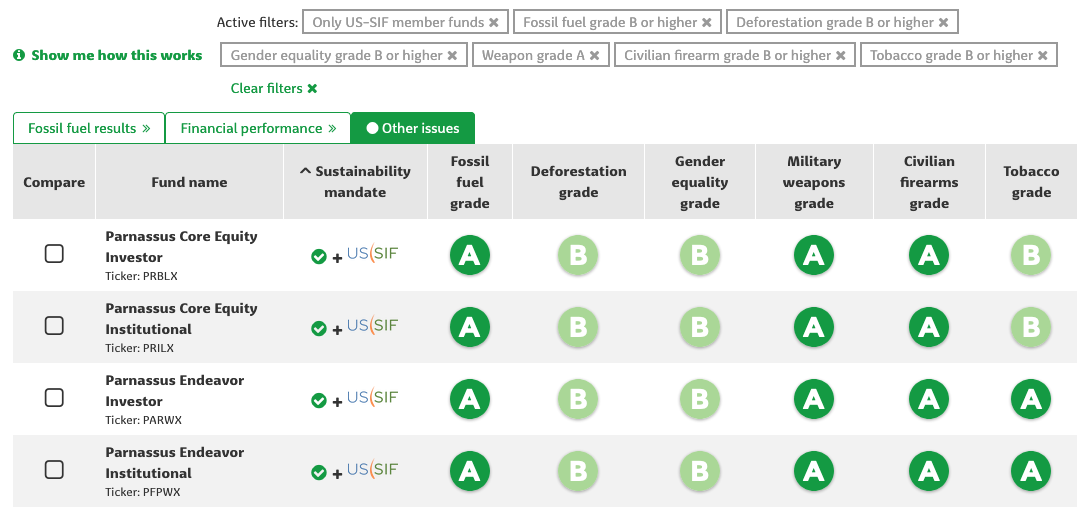
Task: Check compare box for Parnassus Endeavor Institutional
Action: click(54, 469)
